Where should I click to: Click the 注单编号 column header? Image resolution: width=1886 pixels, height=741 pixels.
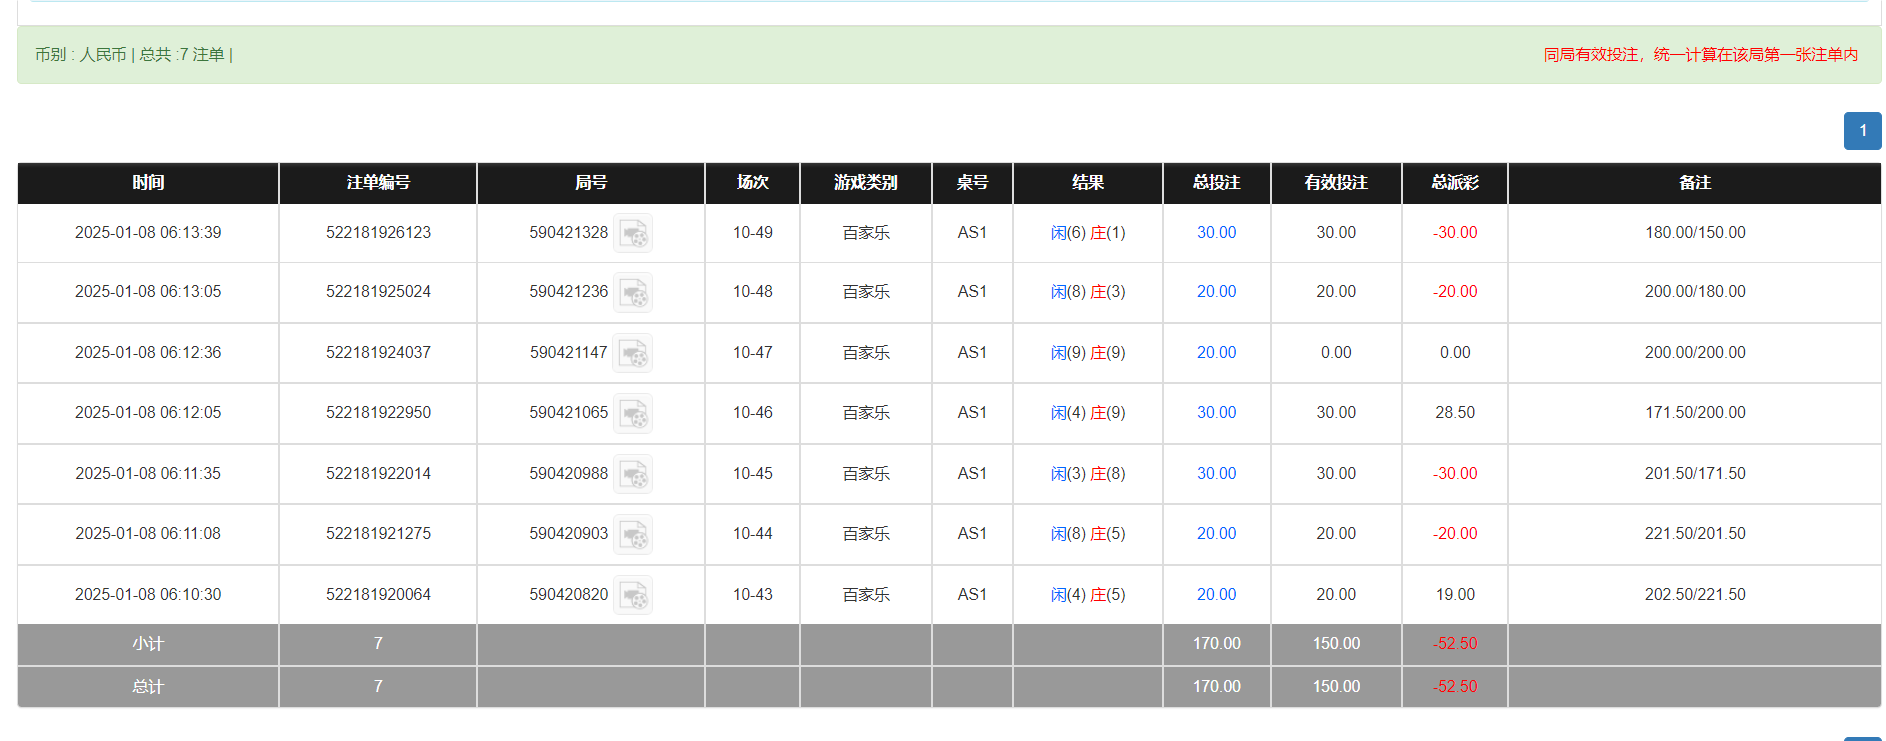[x=378, y=183]
